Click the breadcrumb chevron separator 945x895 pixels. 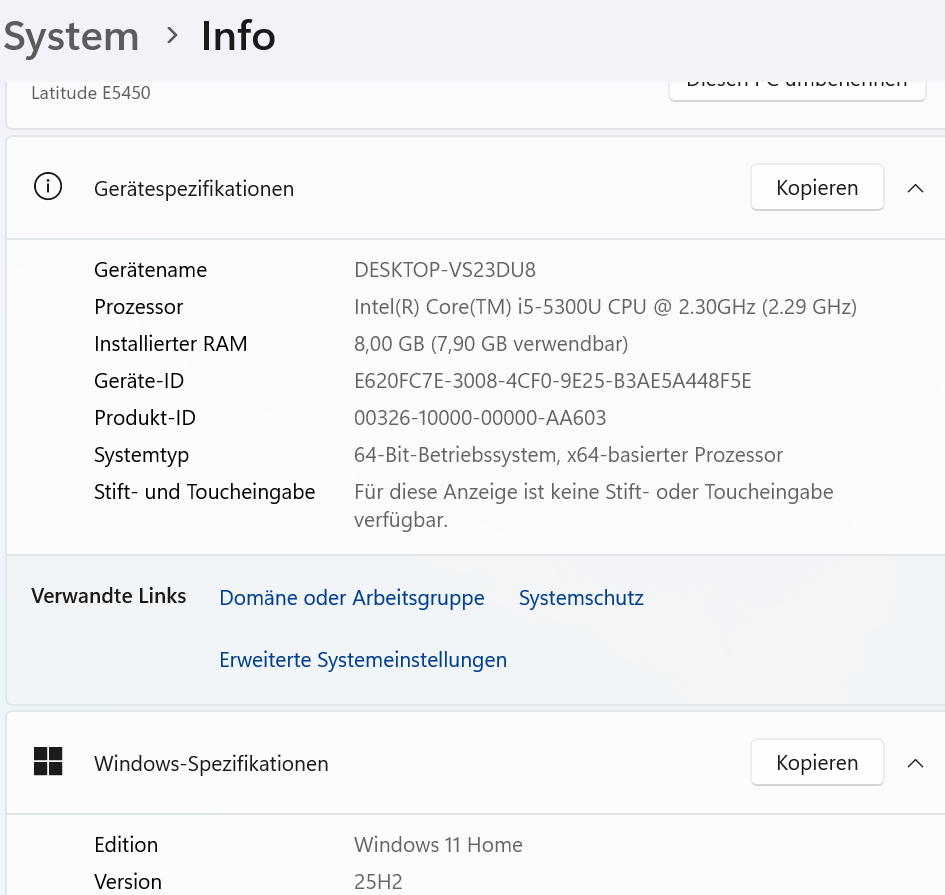(172, 36)
